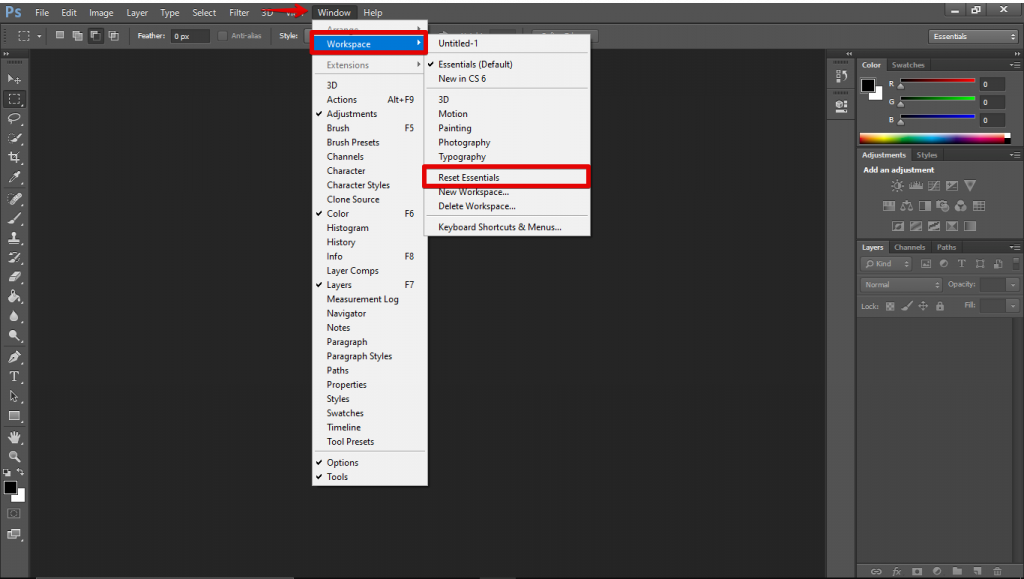Choose the Eyedropper tool

pos(15,177)
